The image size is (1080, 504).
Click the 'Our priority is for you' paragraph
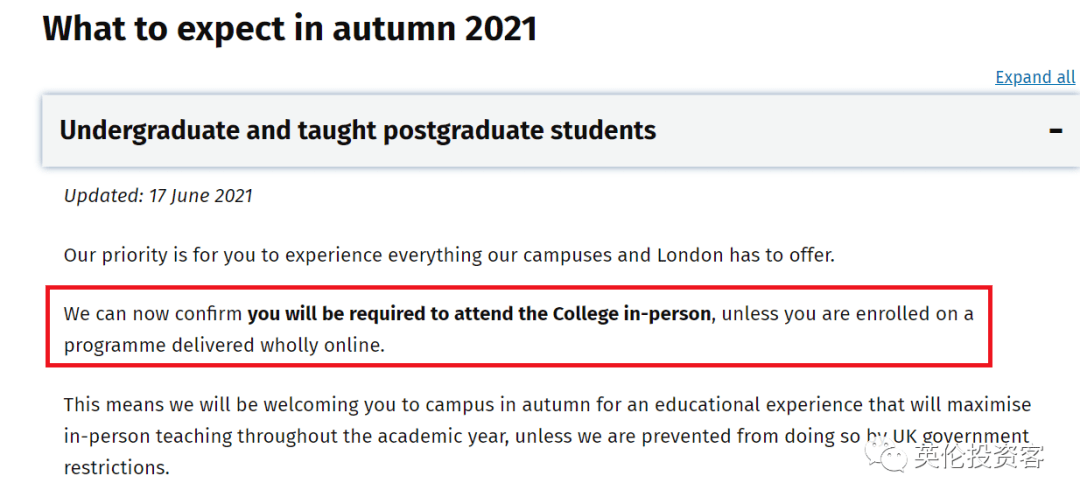(449, 255)
